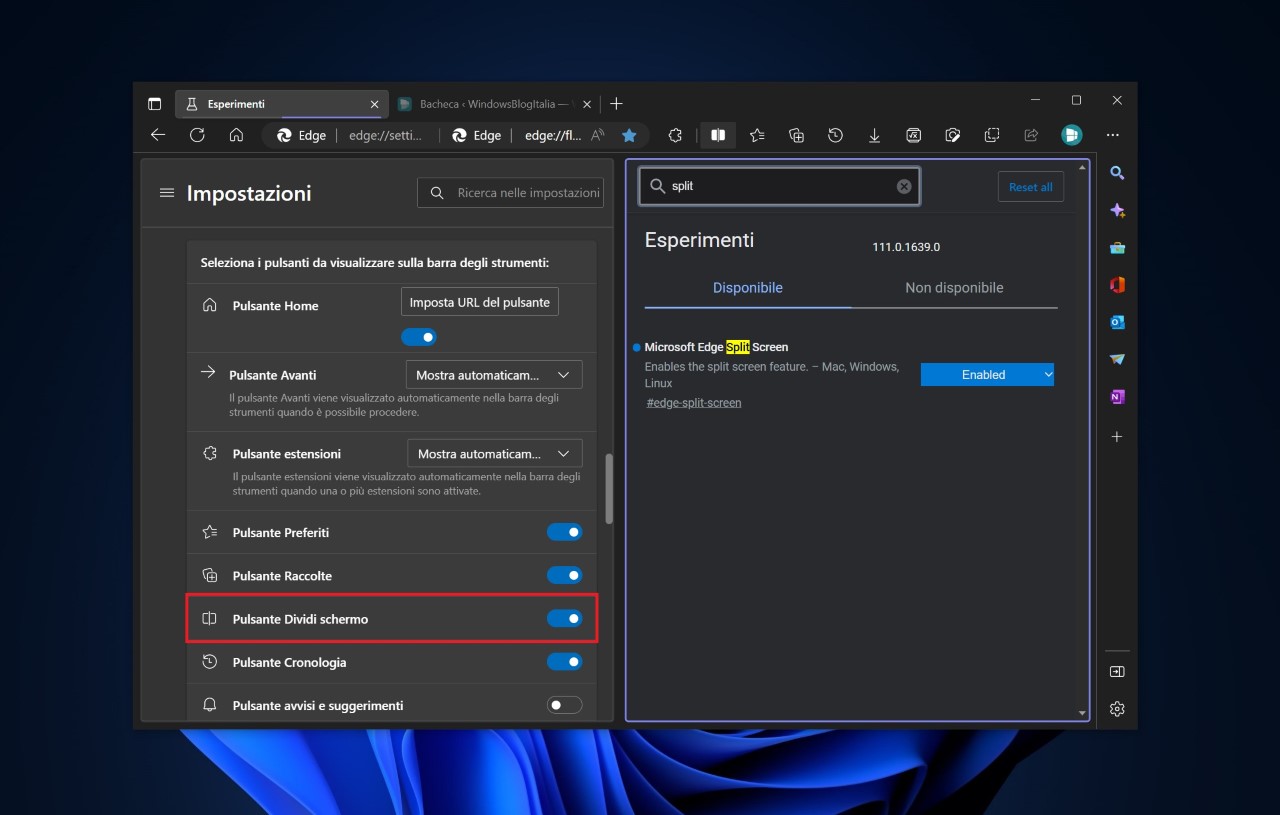Open the Outlook icon in sidebar

coord(1117,322)
